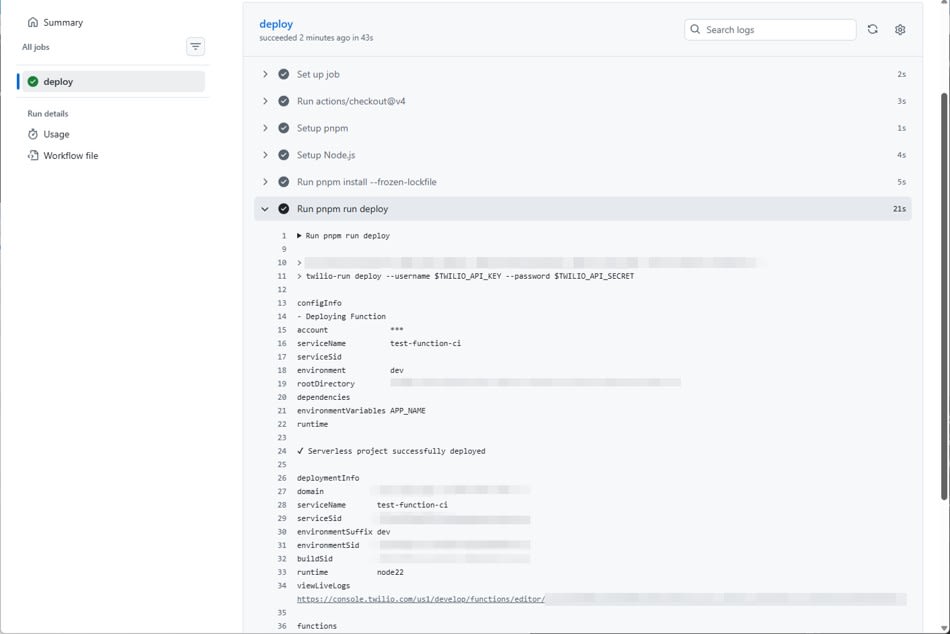Open the log settings gear menu
The height and width of the screenshot is (634, 950).
(x=900, y=30)
